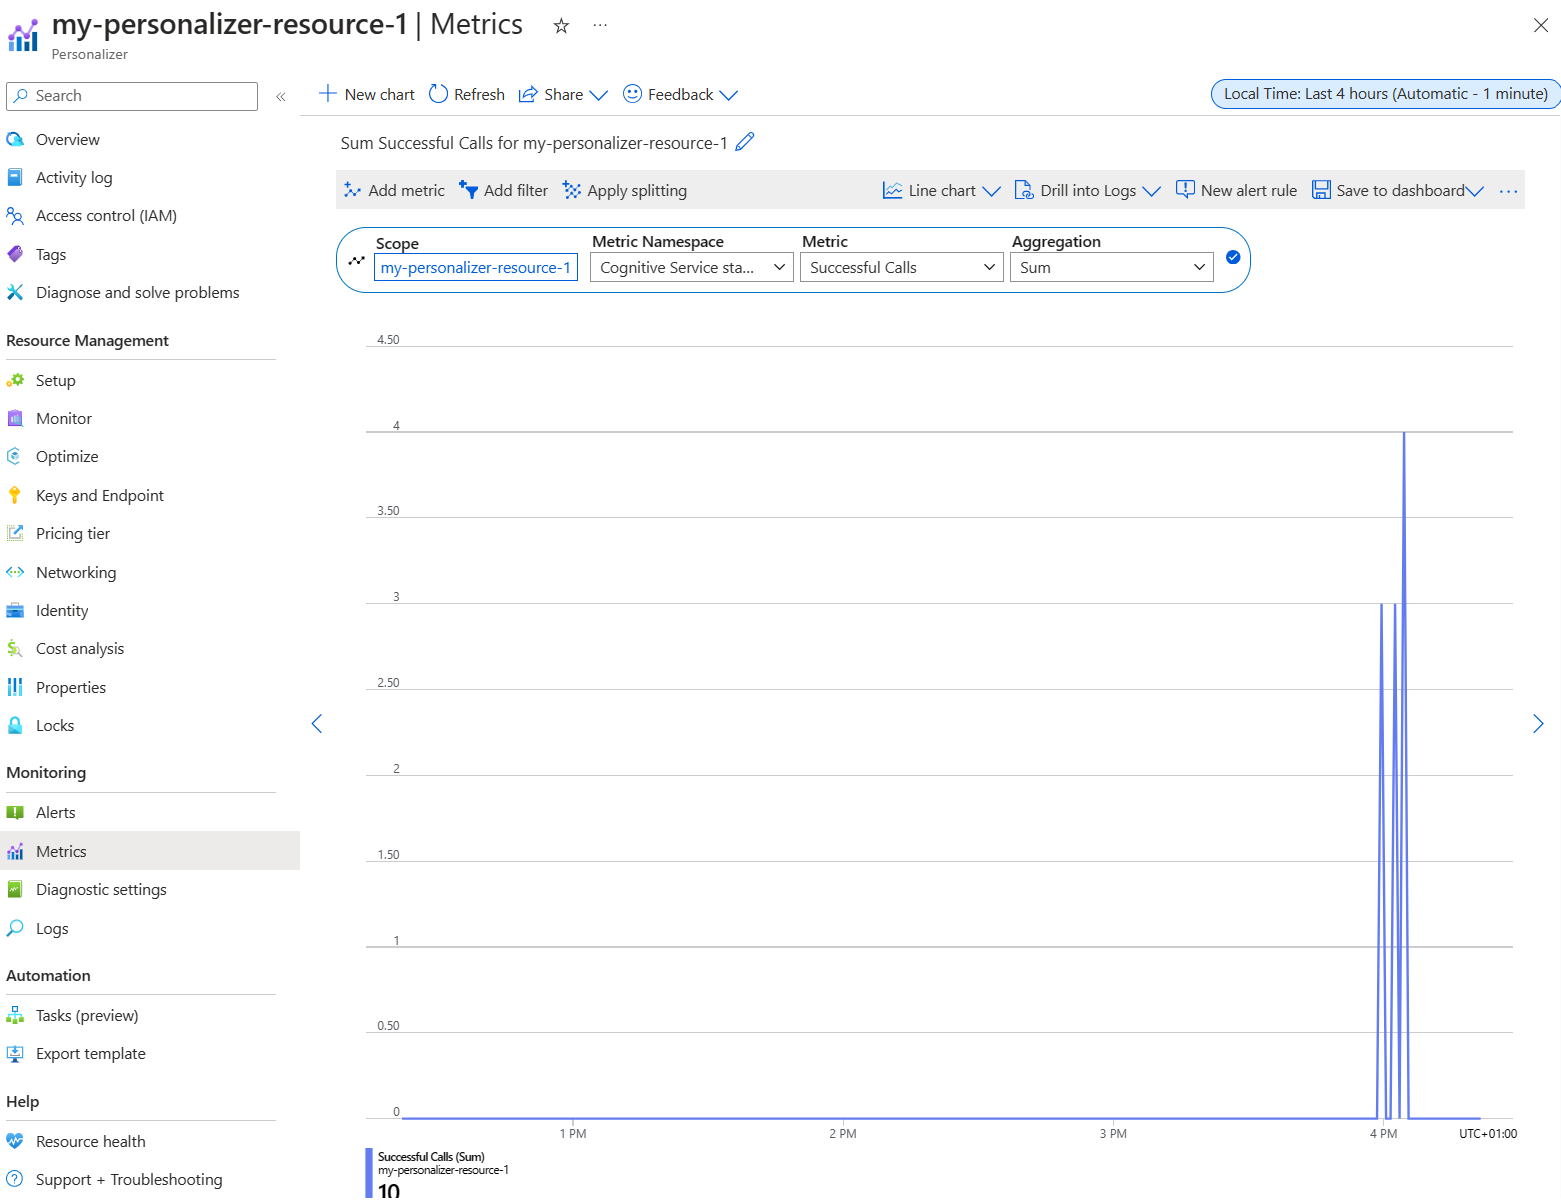Click the Alerts icon
Screen dimensions: 1561x1201
[x=15, y=812]
